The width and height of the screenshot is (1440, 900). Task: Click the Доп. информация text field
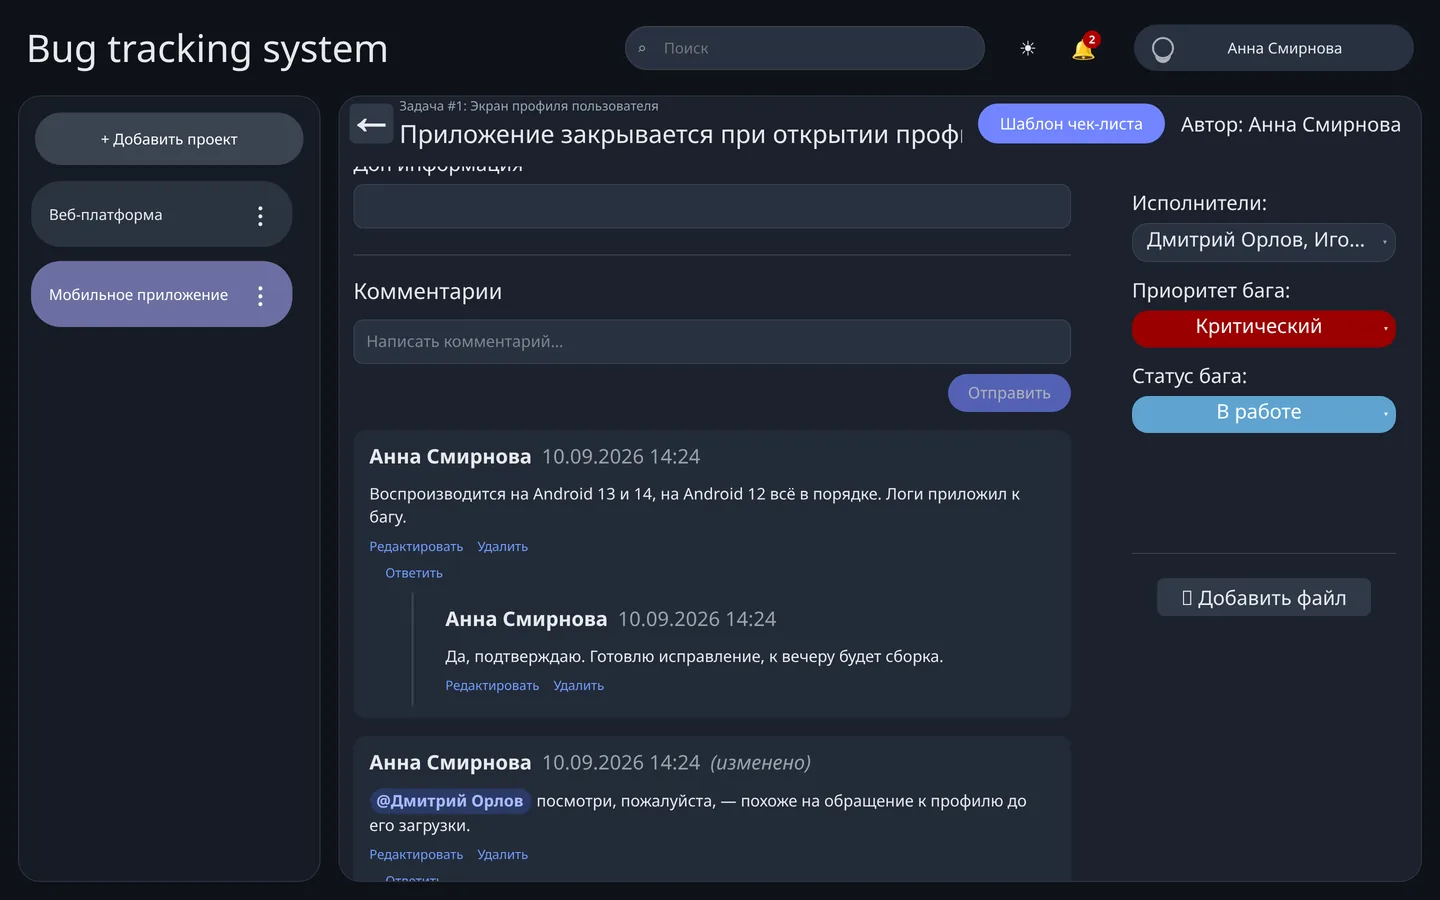coord(712,206)
